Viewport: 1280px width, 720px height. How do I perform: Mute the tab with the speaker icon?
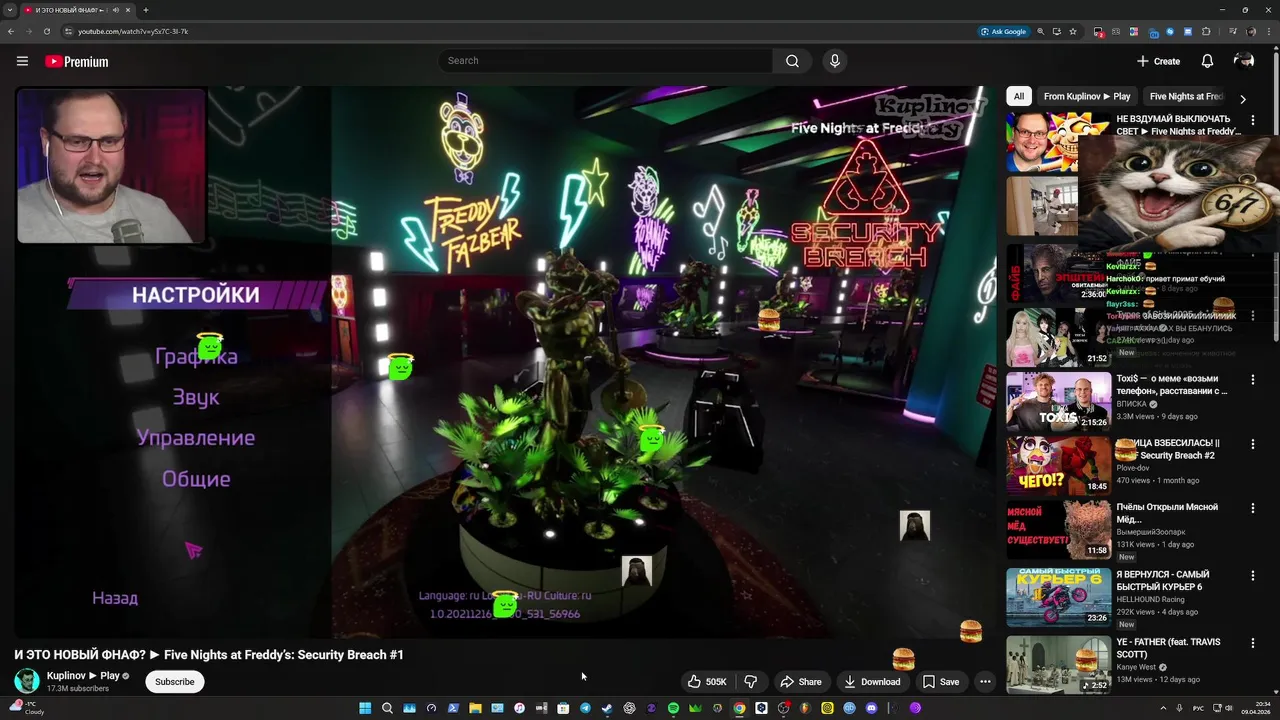click(x=117, y=10)
